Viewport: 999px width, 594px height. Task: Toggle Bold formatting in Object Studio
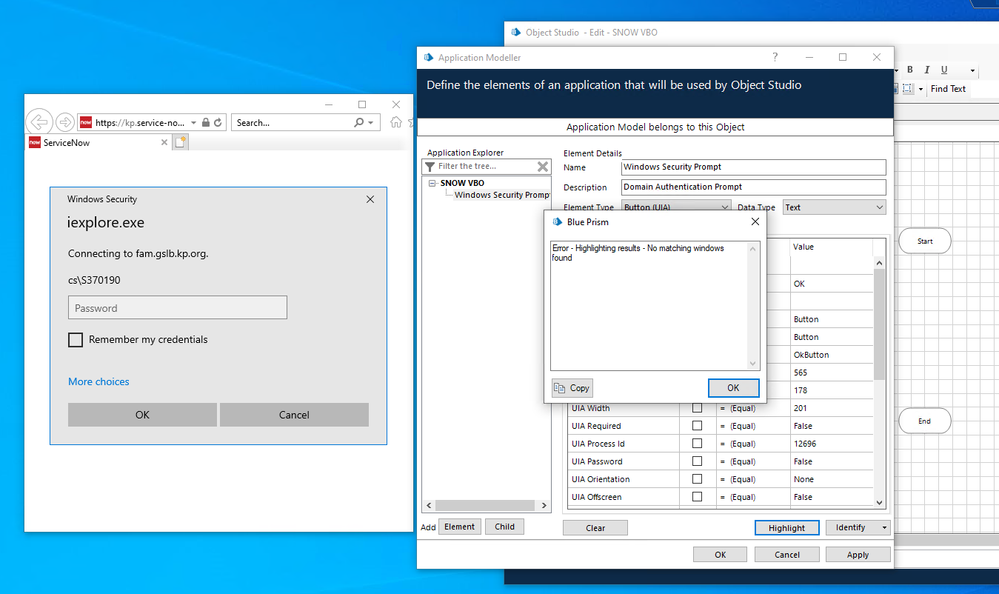pyautogui.click(x=910, y=70)
